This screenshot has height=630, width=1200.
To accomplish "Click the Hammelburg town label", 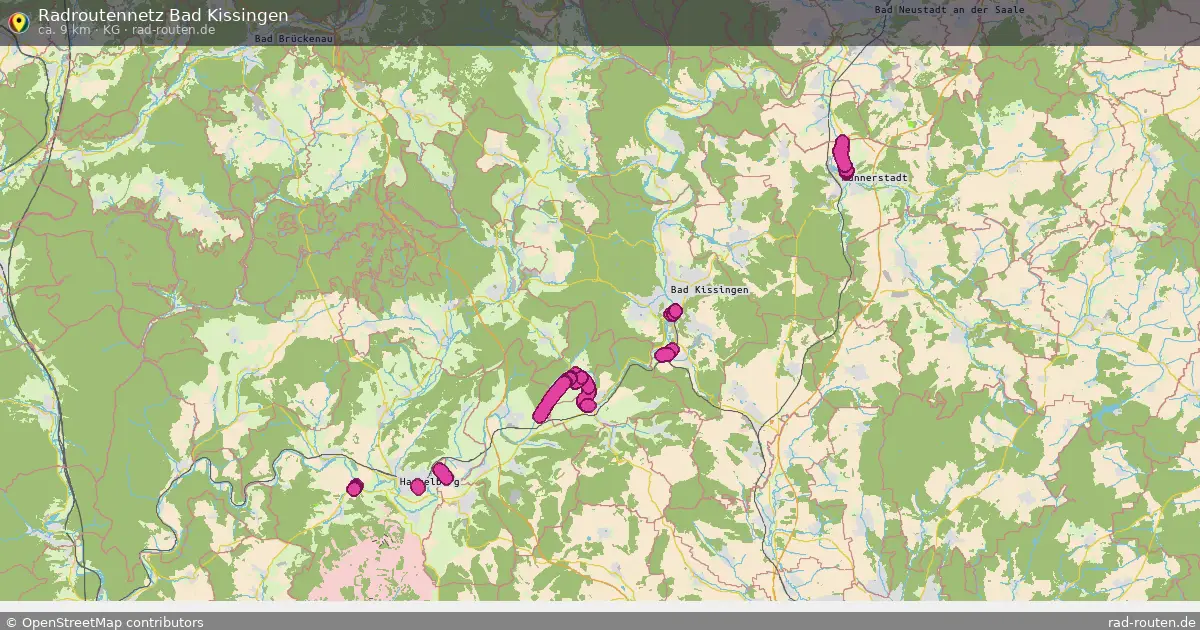I will (x=430, y=482).
